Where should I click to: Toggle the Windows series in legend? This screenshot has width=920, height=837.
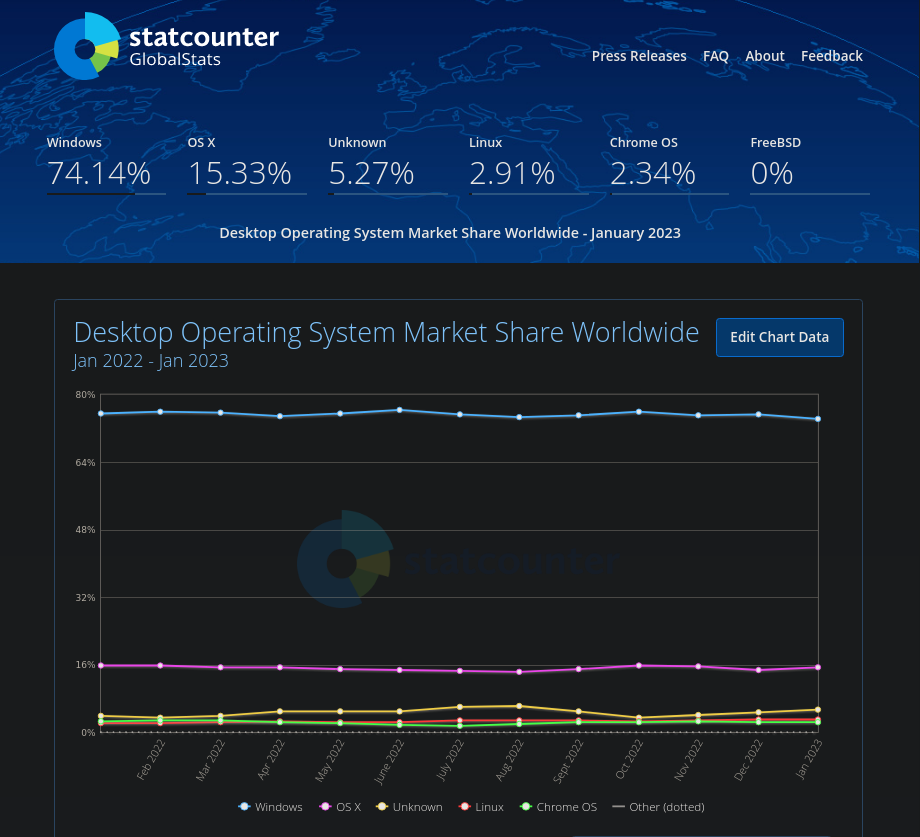(x=270, y=807)
